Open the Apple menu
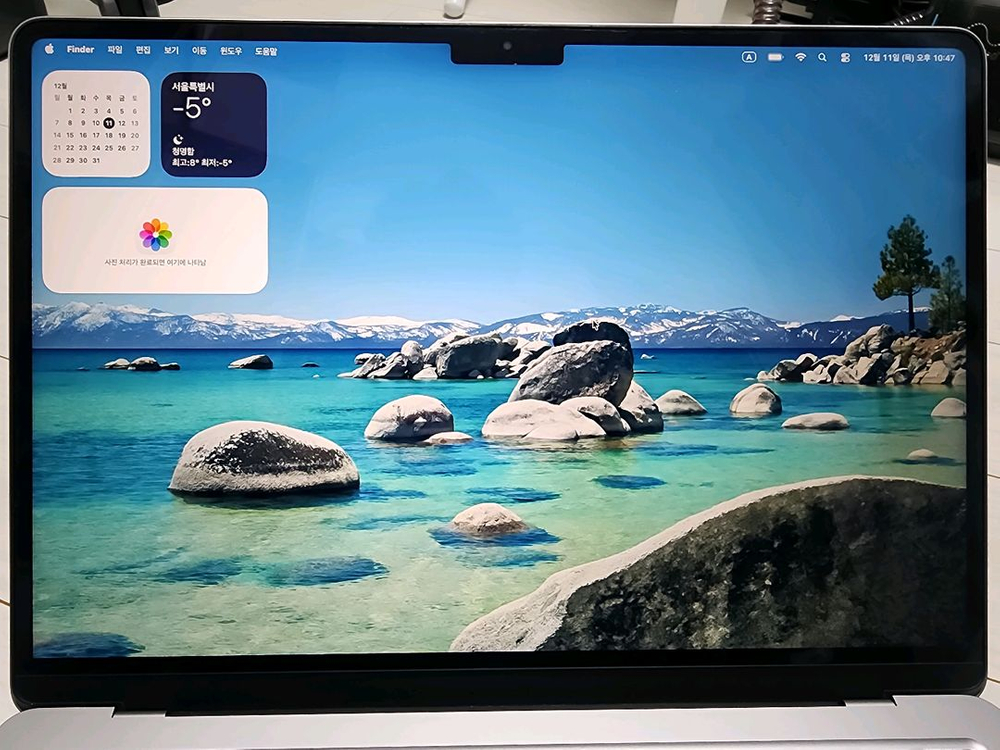Screen dimensions: 1000x750 (x=47, y=48)
